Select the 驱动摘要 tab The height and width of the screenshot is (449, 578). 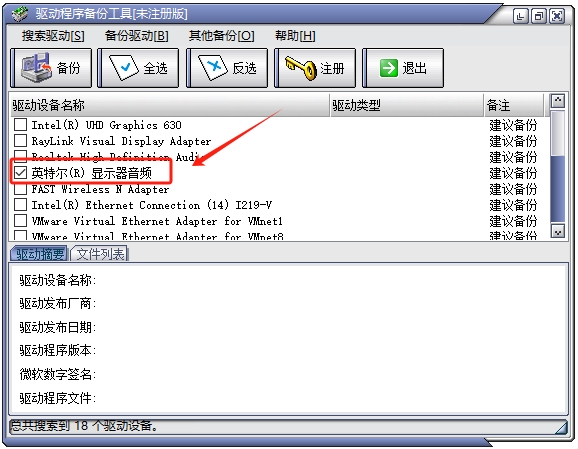pyautogui.click(x=40, y=254)
